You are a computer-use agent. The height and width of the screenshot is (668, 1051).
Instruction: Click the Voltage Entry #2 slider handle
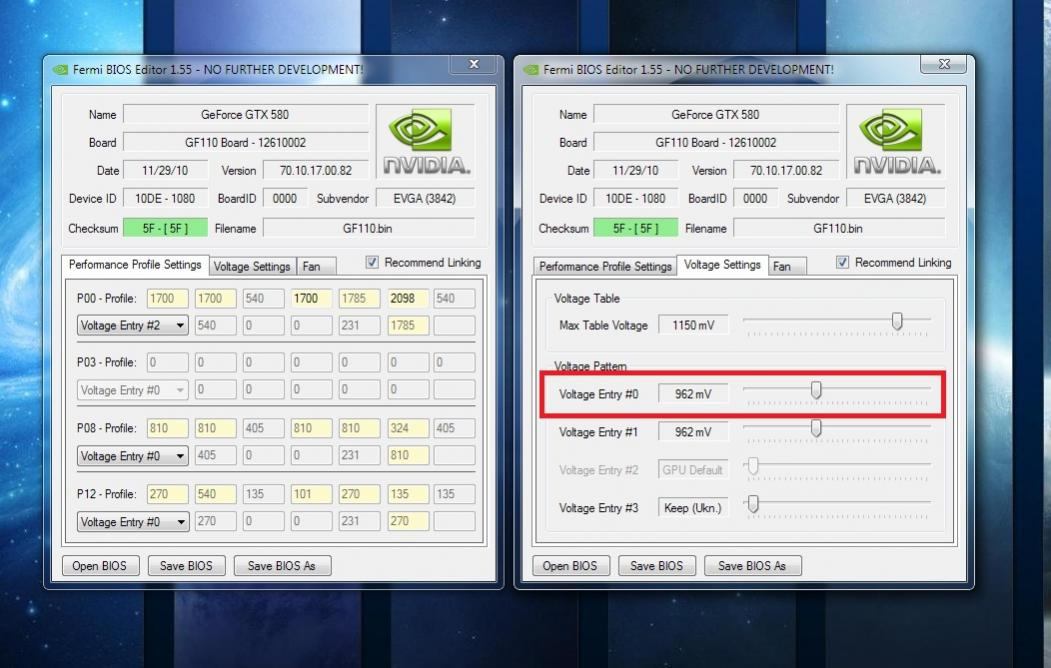[753, 466]
